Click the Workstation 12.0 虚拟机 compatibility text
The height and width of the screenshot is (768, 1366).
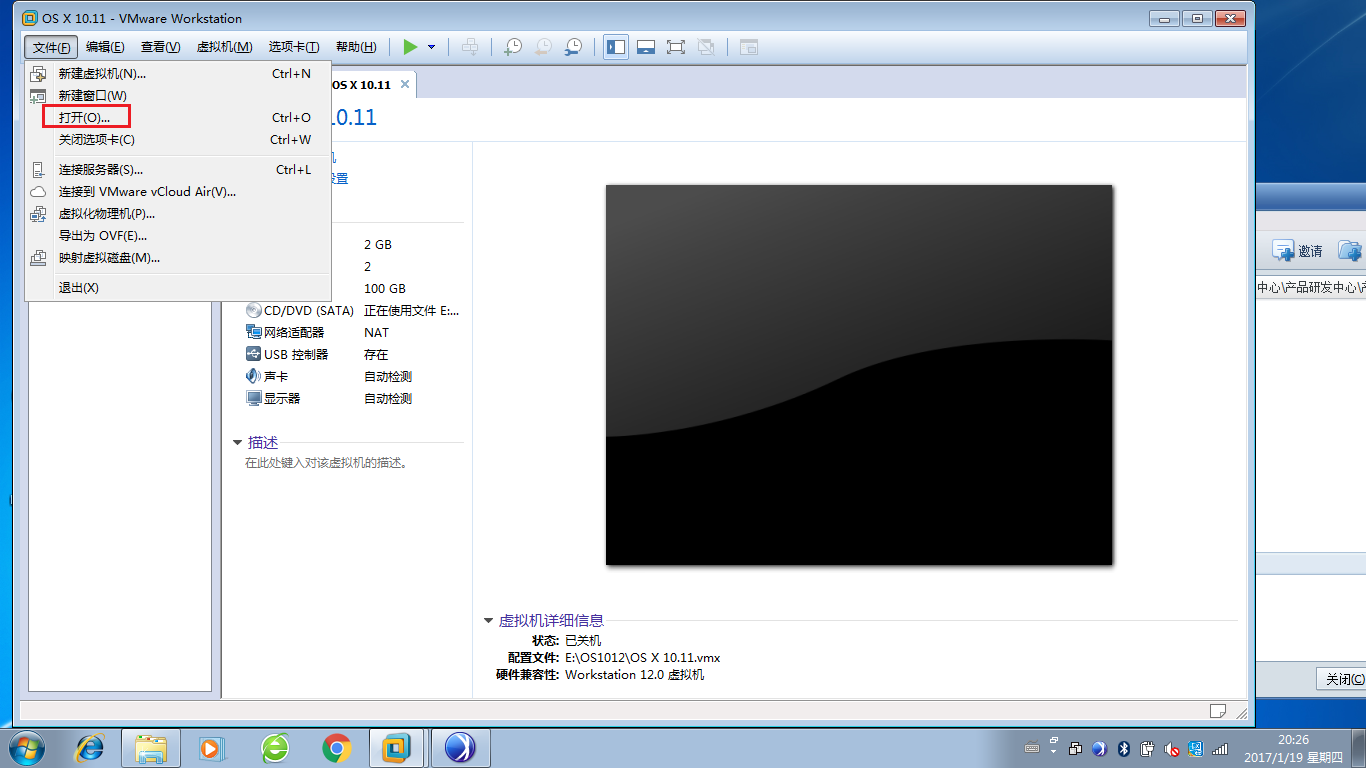634,675
